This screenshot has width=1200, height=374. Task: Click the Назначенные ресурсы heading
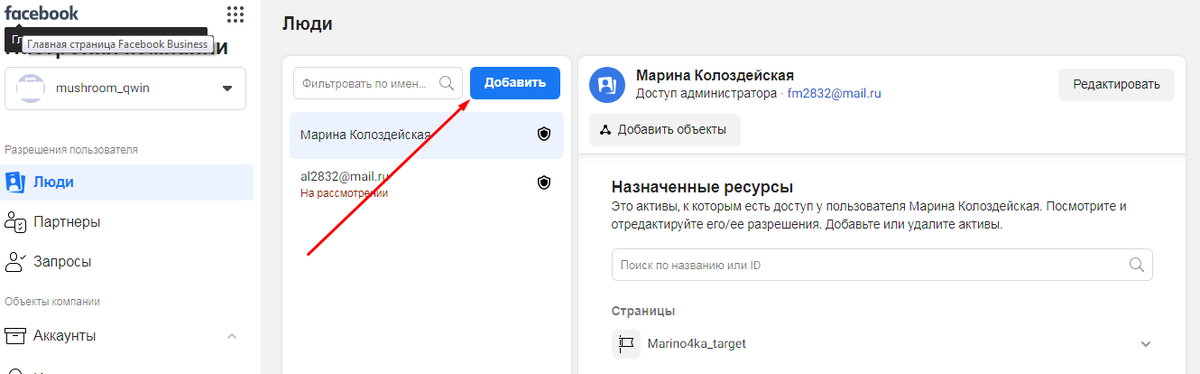coord(702,187)
